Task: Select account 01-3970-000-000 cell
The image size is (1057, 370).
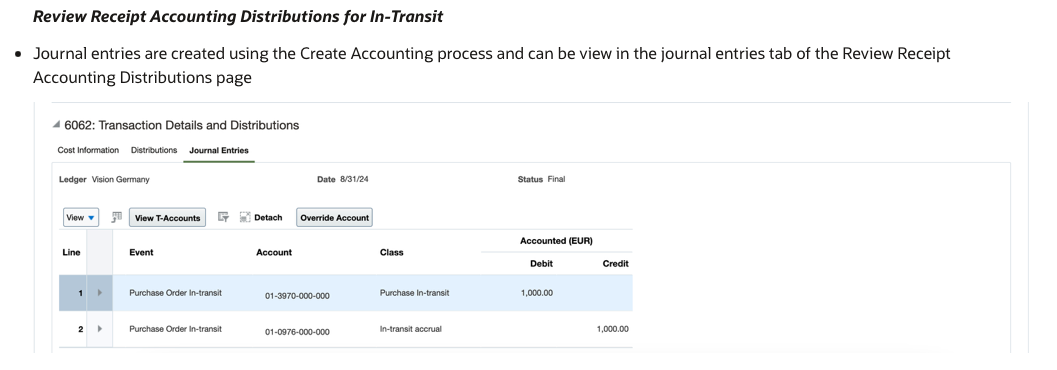Action: pyautogui.click(x=297, y=296)
